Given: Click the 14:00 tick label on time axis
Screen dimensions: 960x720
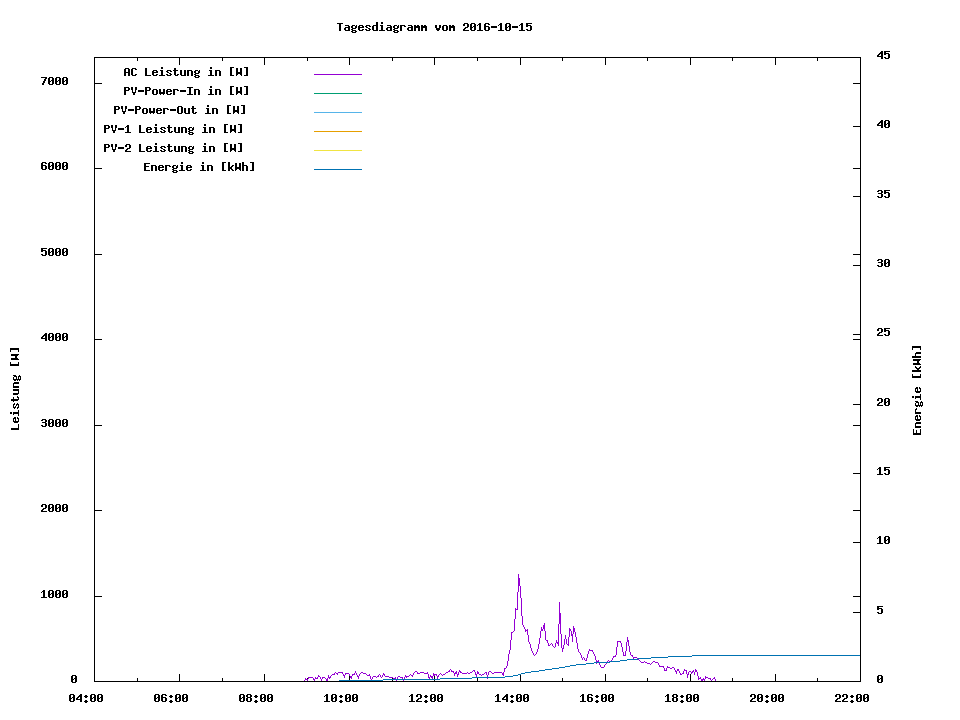Looking at the screenshot, I should click(x=511, y=699).
